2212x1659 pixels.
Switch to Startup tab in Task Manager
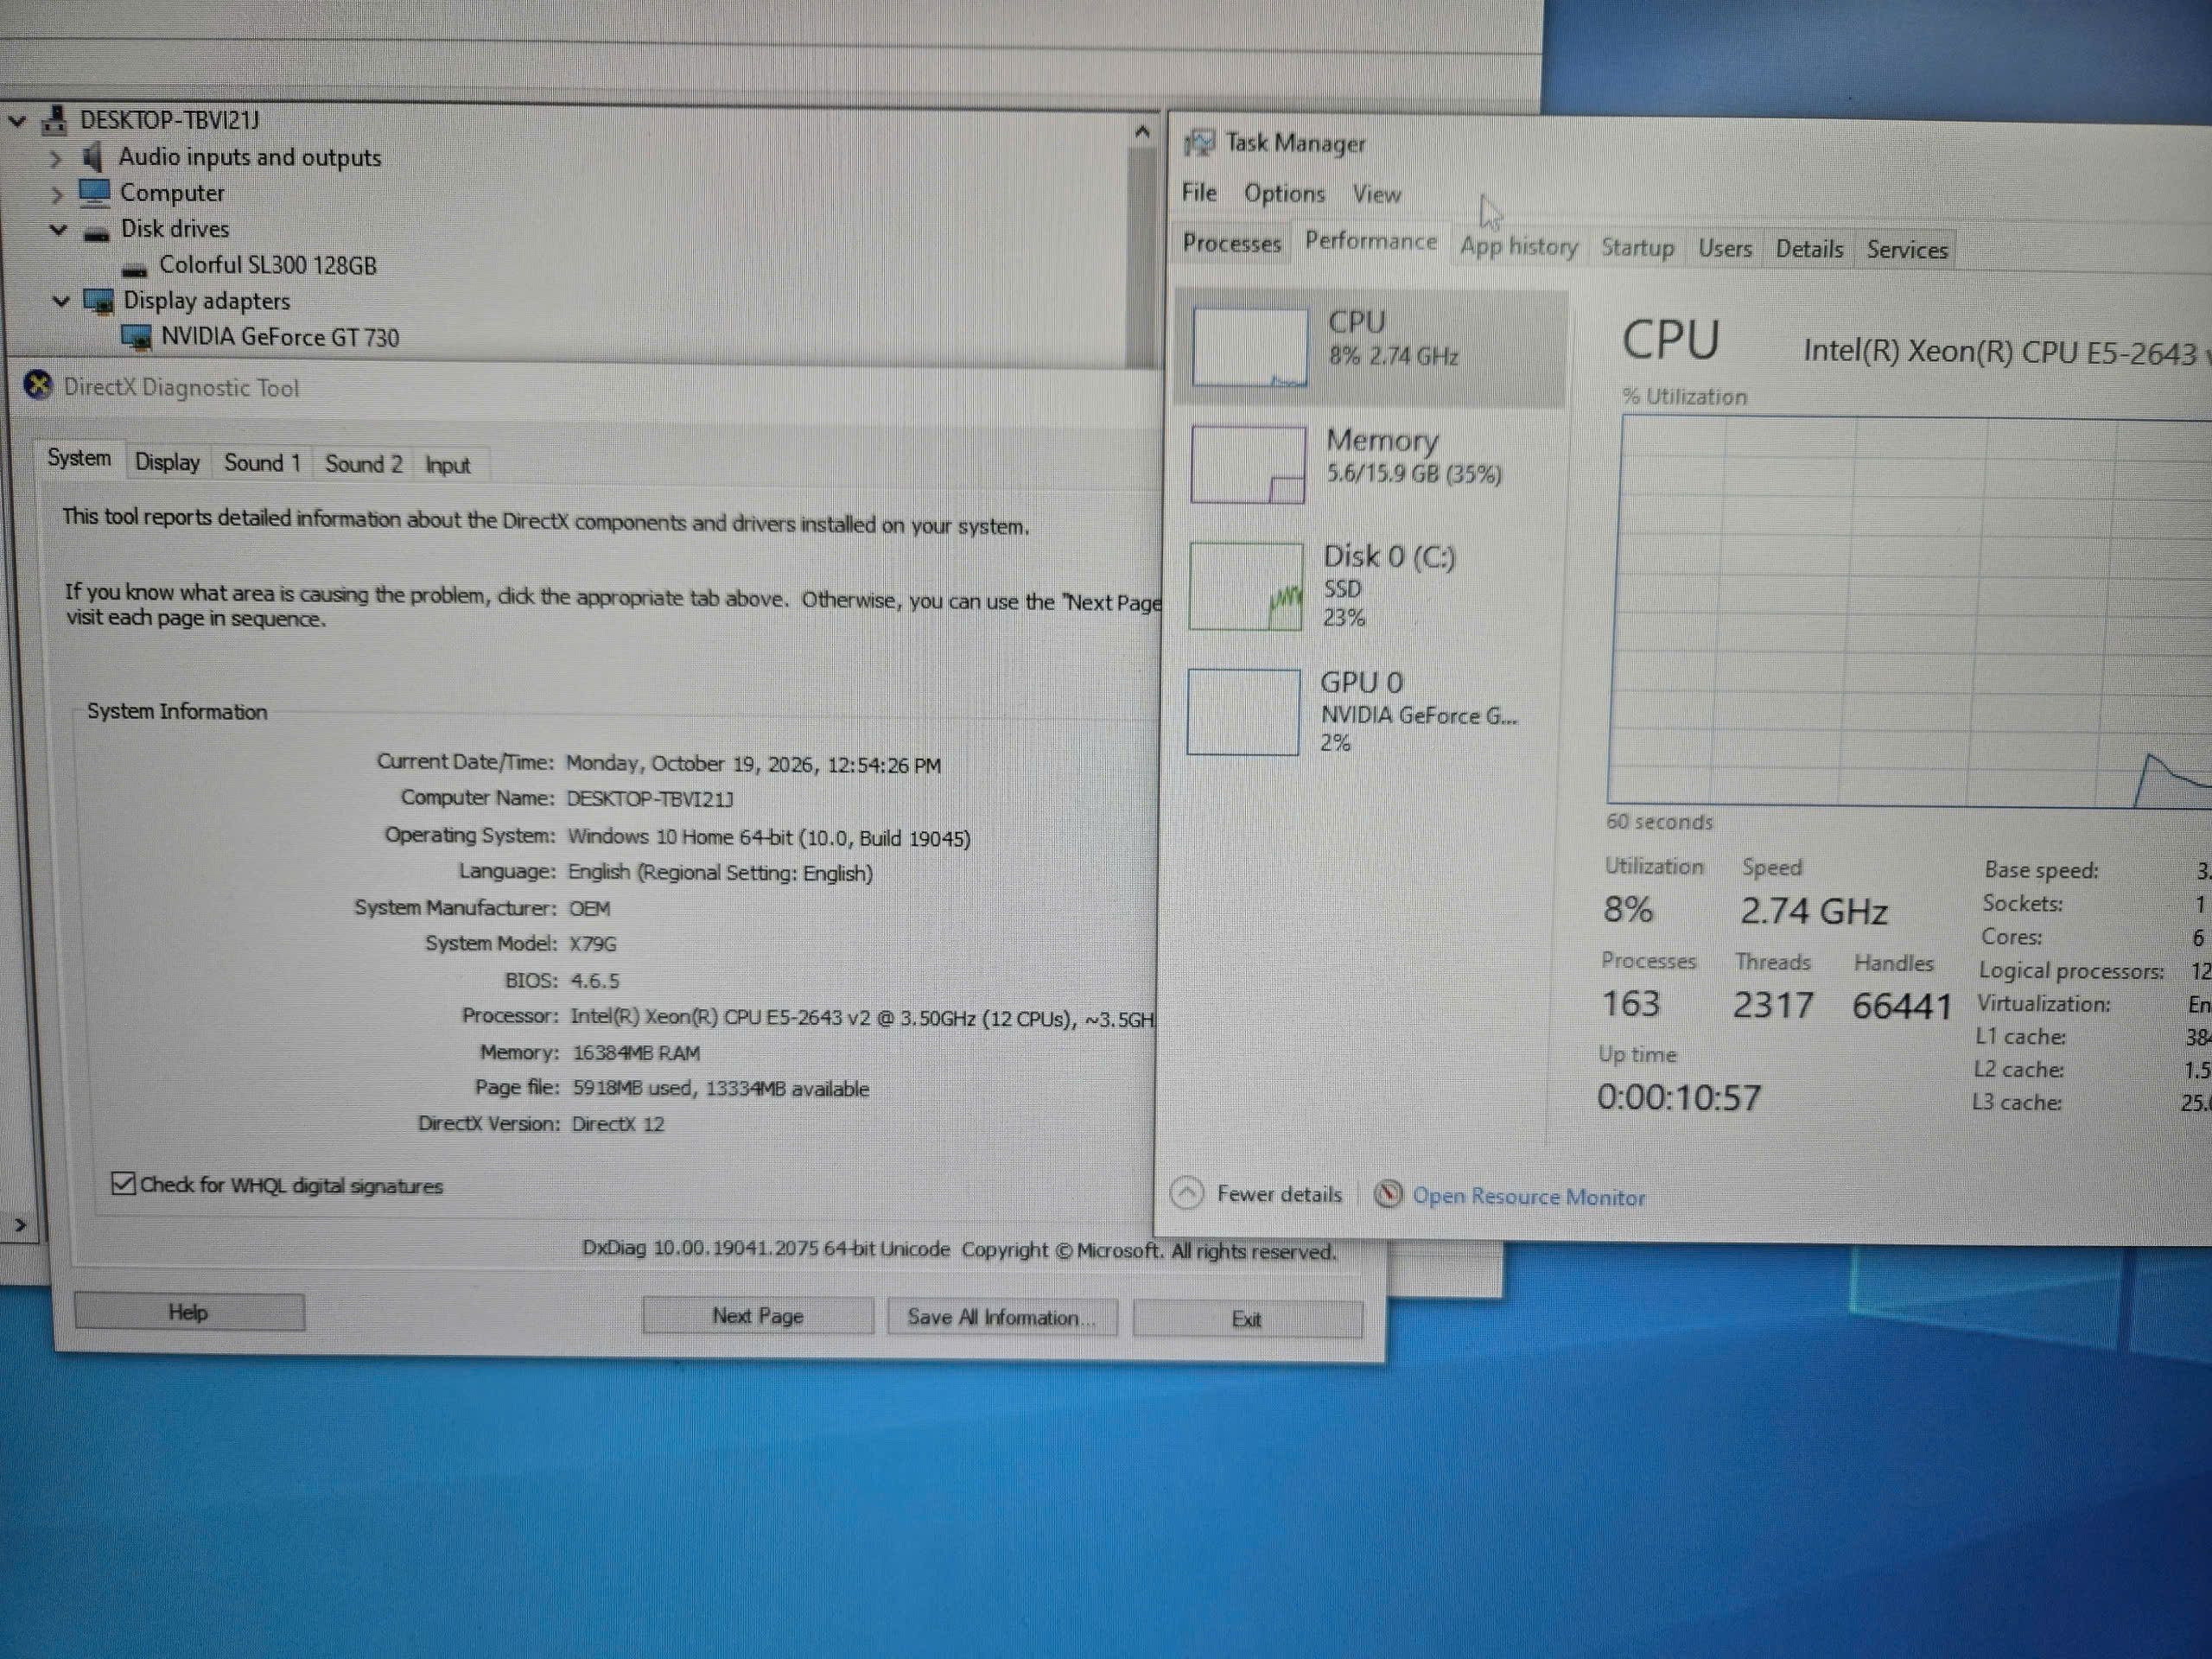1637,247
